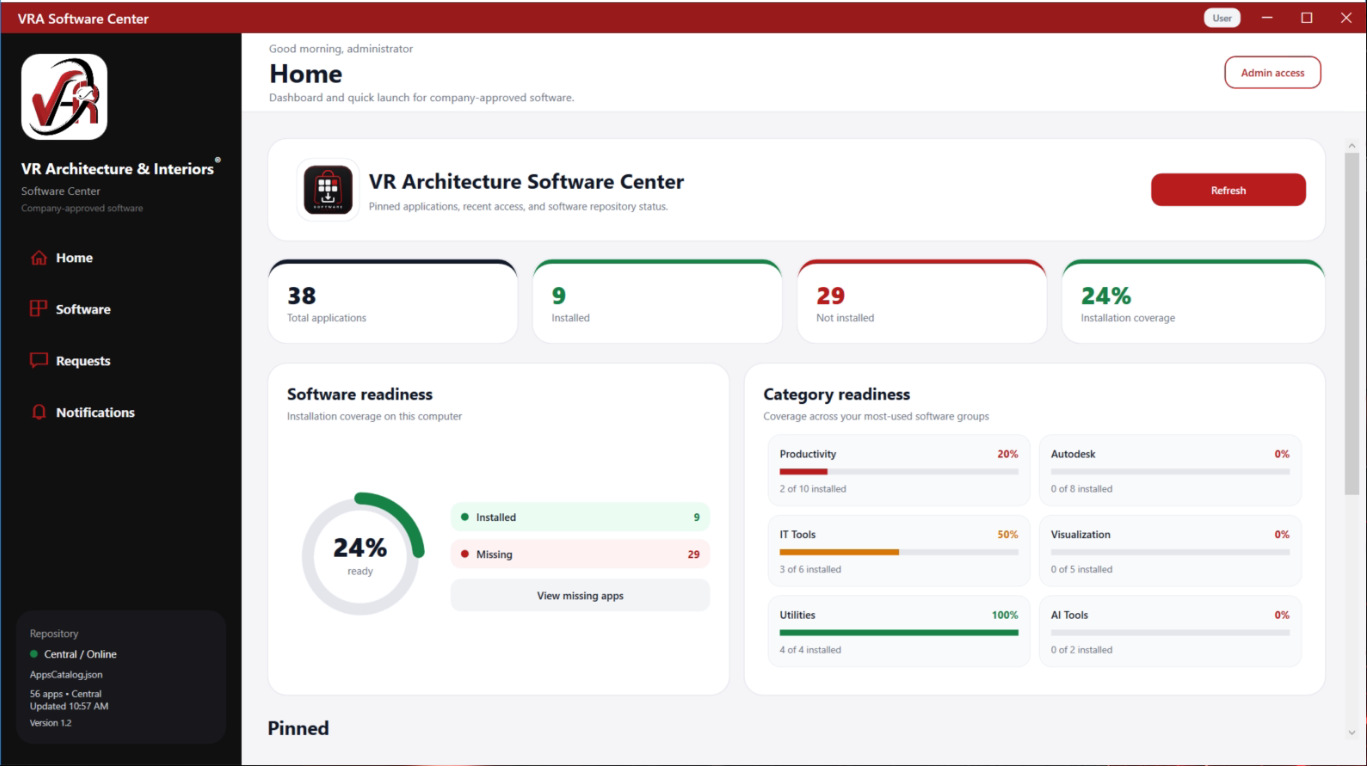The height and width of the screenshot is (766, 1367).
Task: Click View missing apps button
Action: click(x=580, y=595)
